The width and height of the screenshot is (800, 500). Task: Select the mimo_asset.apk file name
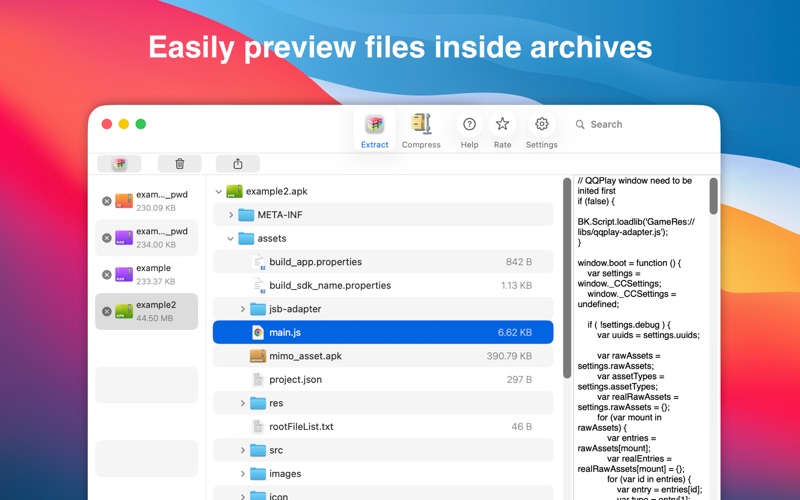pyautogui.click(x=306, y=356)
